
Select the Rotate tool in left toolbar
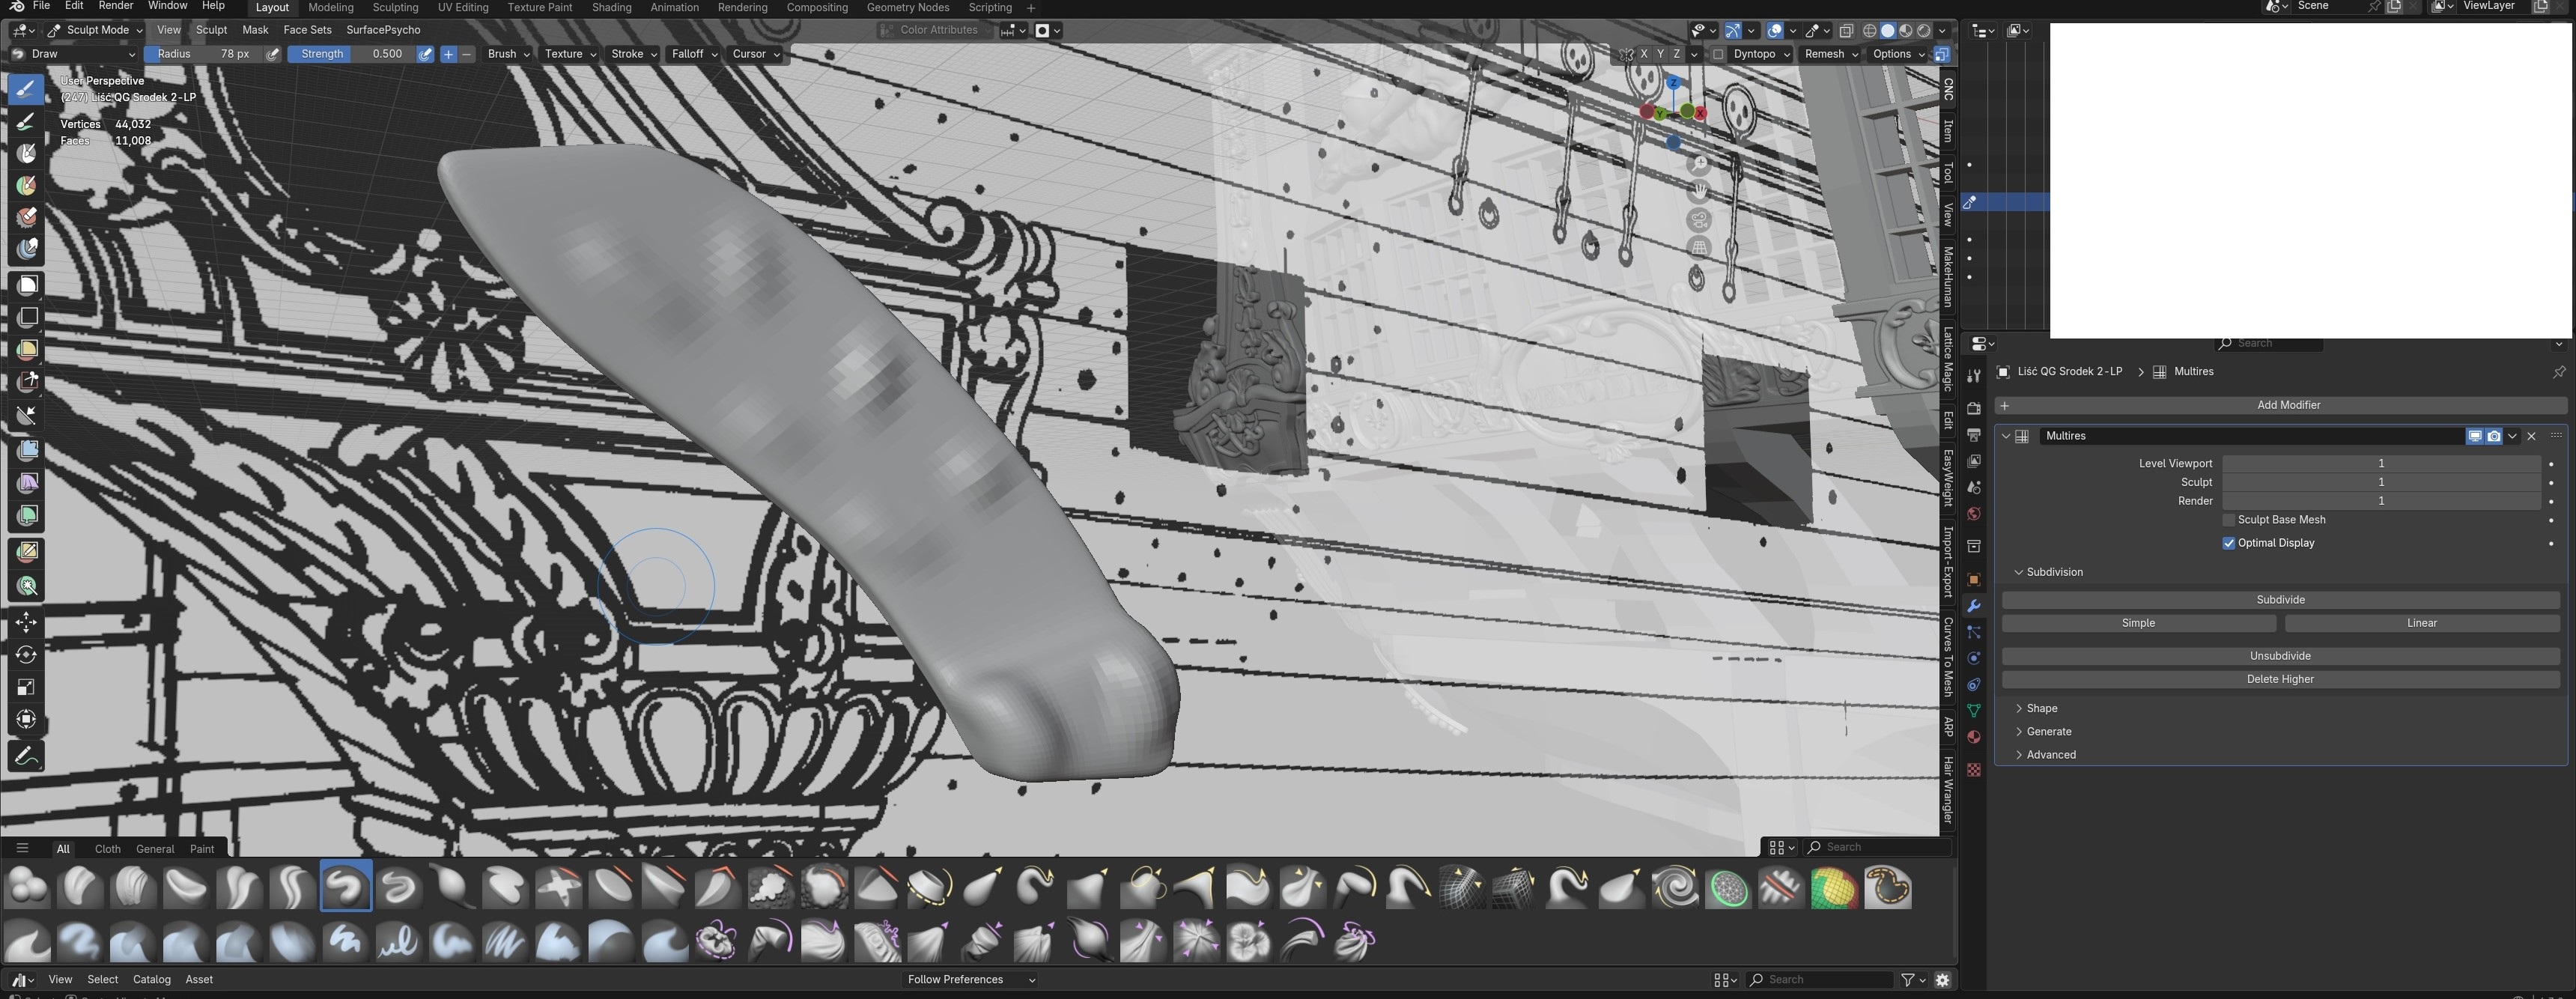pyautogui.click(x=27, y=655)
